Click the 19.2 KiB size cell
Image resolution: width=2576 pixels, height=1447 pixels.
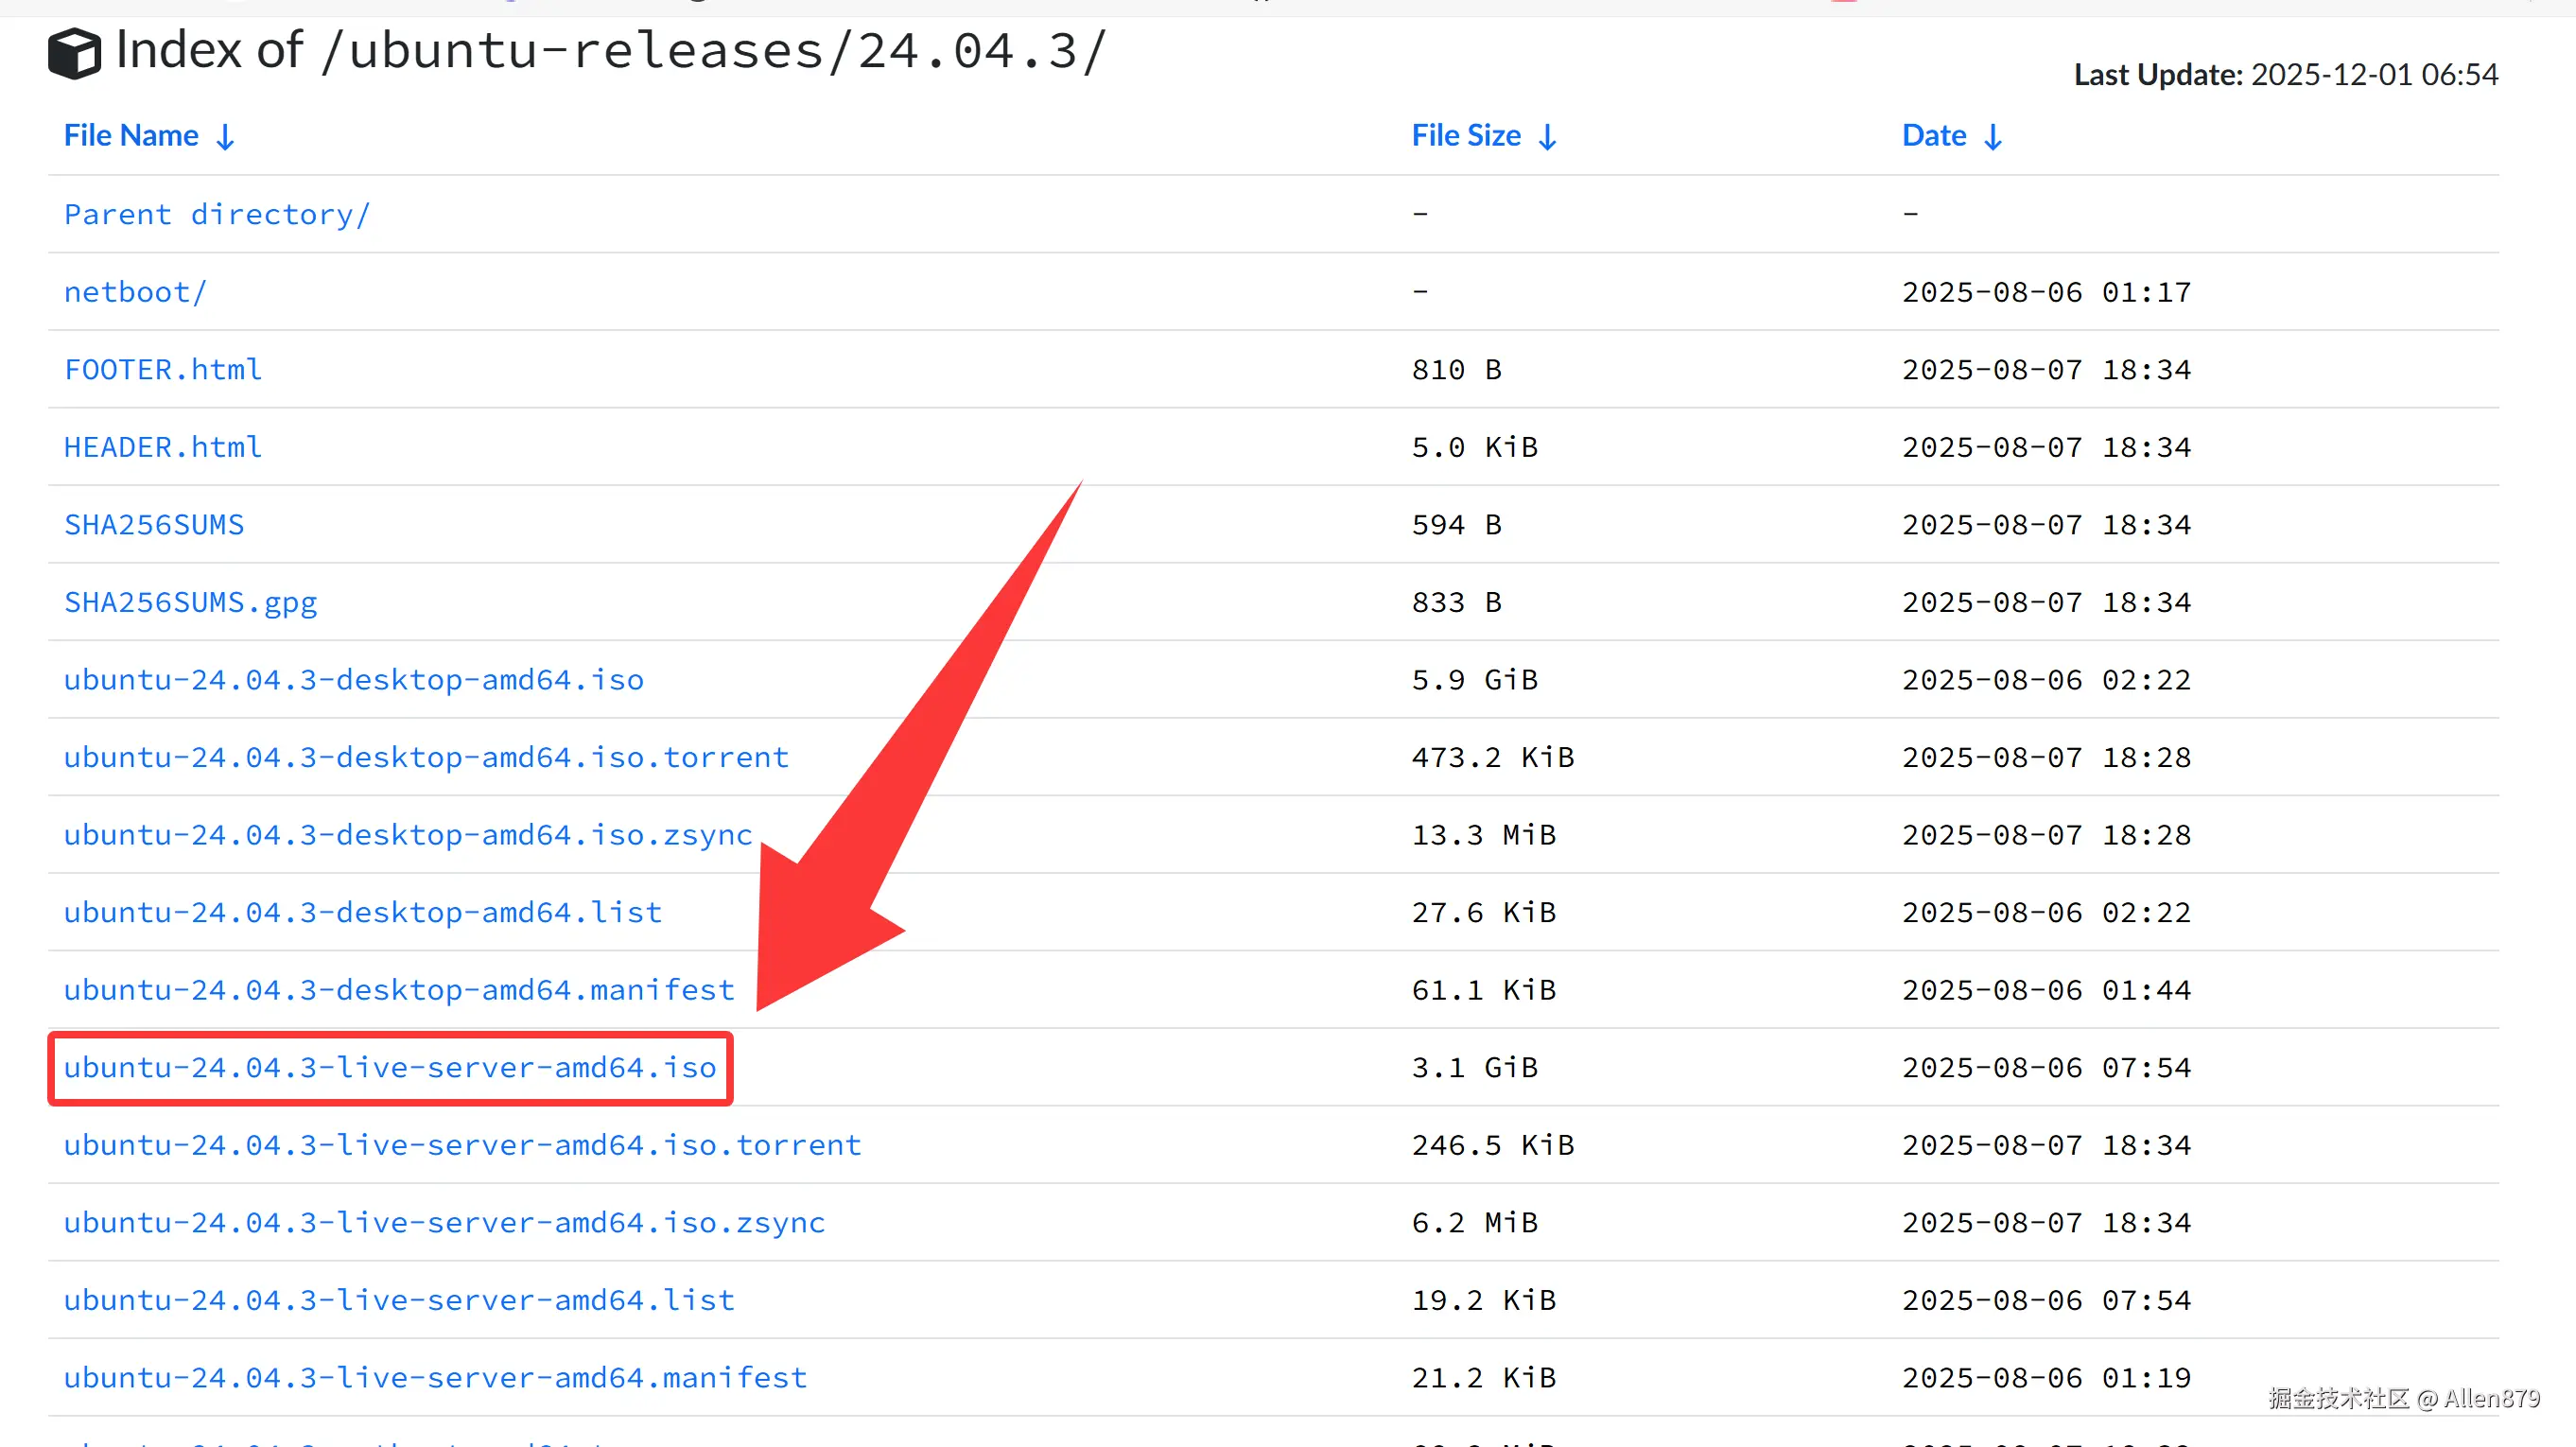tap(1484, 1299)
